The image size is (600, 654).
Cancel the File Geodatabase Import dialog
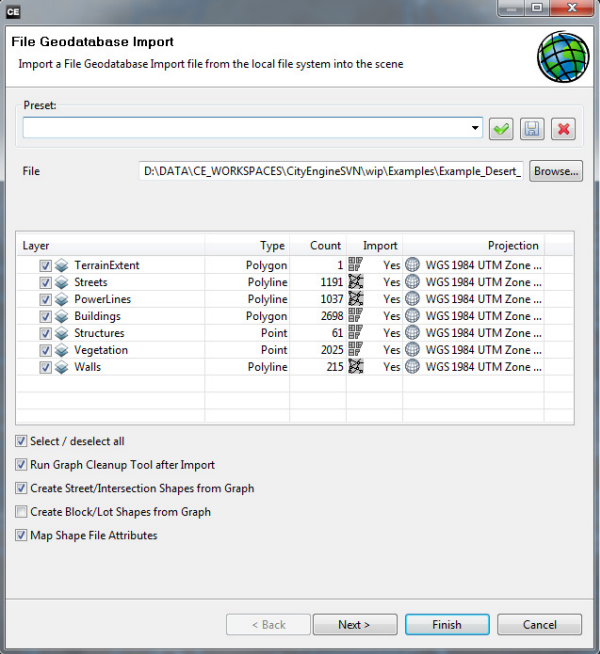[x=539, y=625]
